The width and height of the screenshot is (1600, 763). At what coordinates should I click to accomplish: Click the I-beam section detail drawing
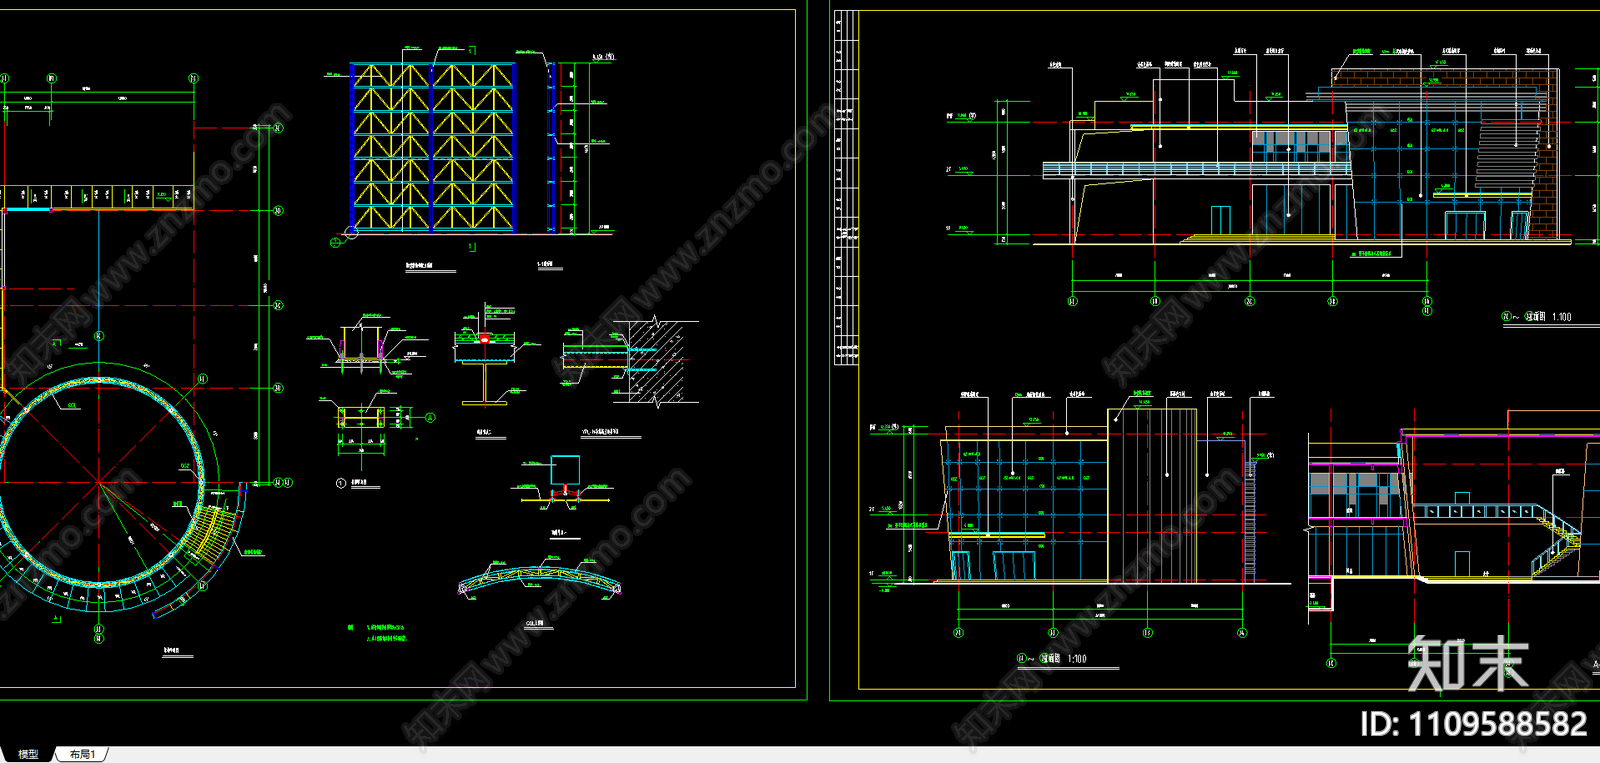tap(485, 365)
